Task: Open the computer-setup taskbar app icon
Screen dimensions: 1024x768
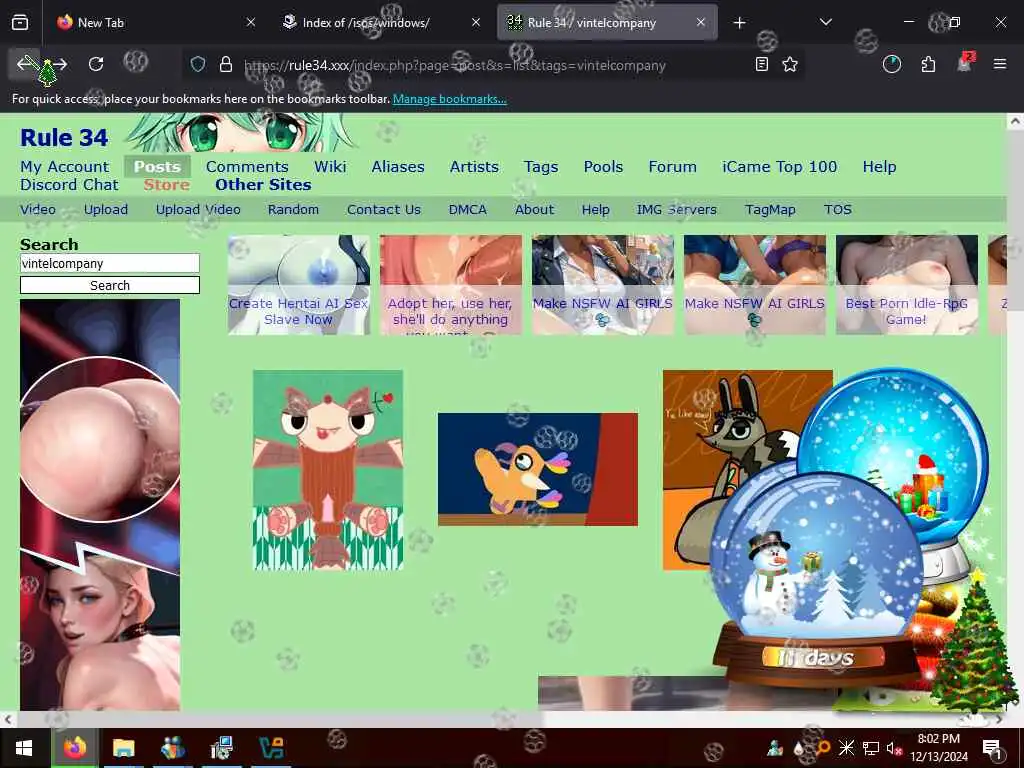Action: click(222, 748)
